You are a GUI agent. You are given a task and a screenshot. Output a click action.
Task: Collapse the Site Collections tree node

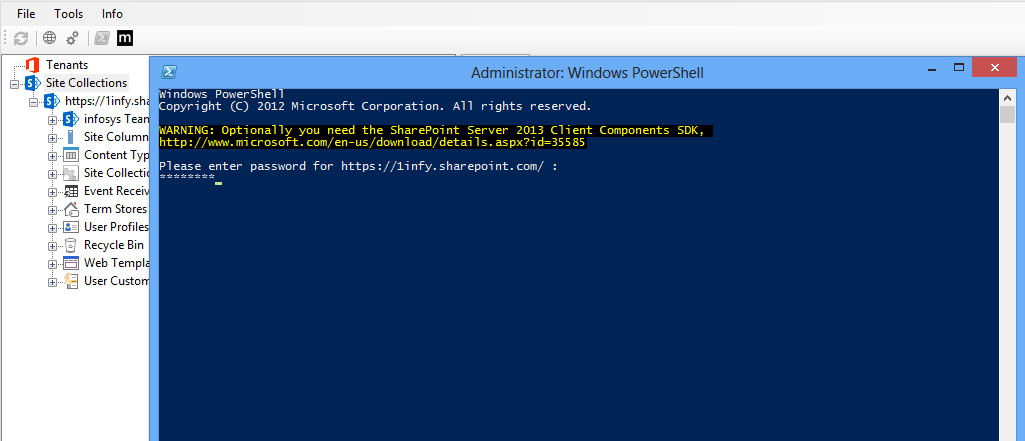click(x=14, y=84)
